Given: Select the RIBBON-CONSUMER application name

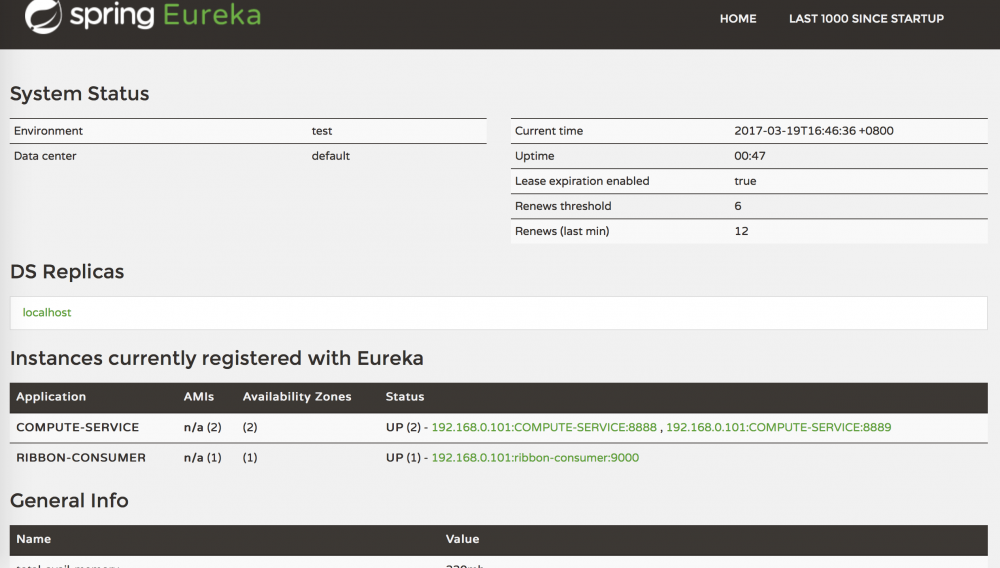Looking at the screenshot, I should 81,458.
